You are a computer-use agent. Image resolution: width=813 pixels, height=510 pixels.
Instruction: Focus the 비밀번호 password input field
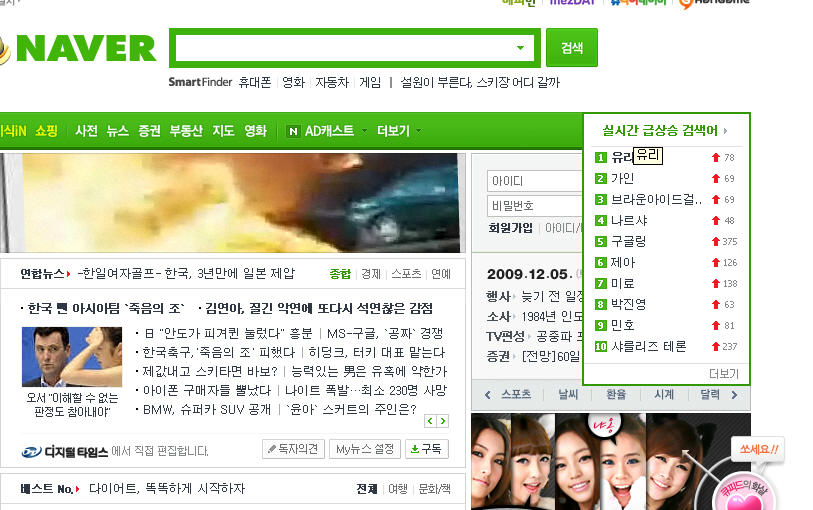(534, 206)
